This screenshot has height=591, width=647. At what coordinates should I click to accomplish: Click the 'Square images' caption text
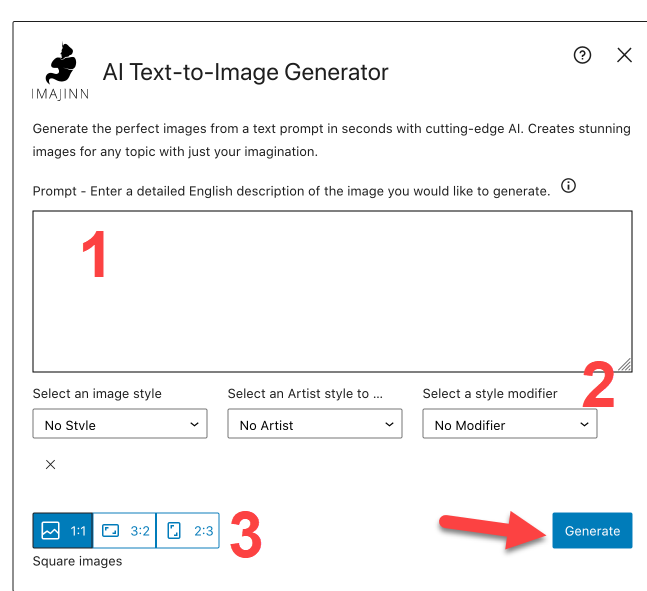click(x=77, y=561)
